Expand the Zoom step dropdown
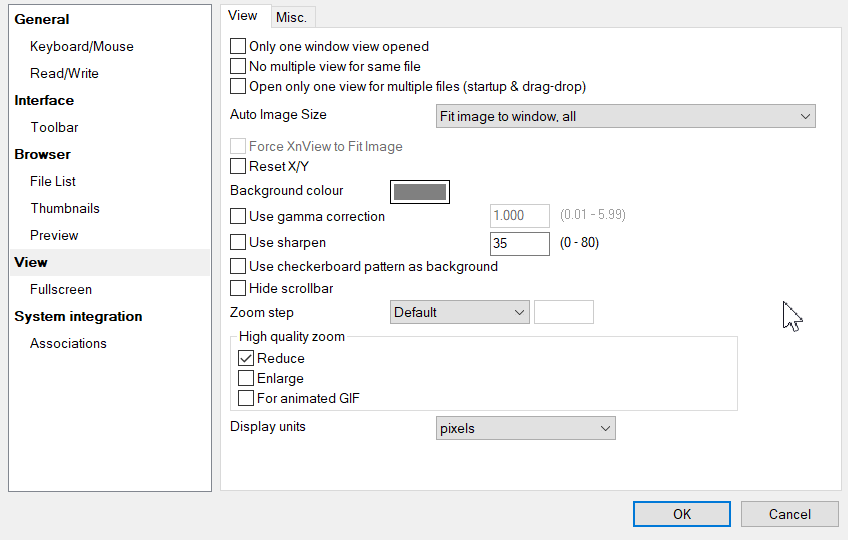The height and width of the screenshot is (540, 848). pyautogui.click(x=460, y=313)
